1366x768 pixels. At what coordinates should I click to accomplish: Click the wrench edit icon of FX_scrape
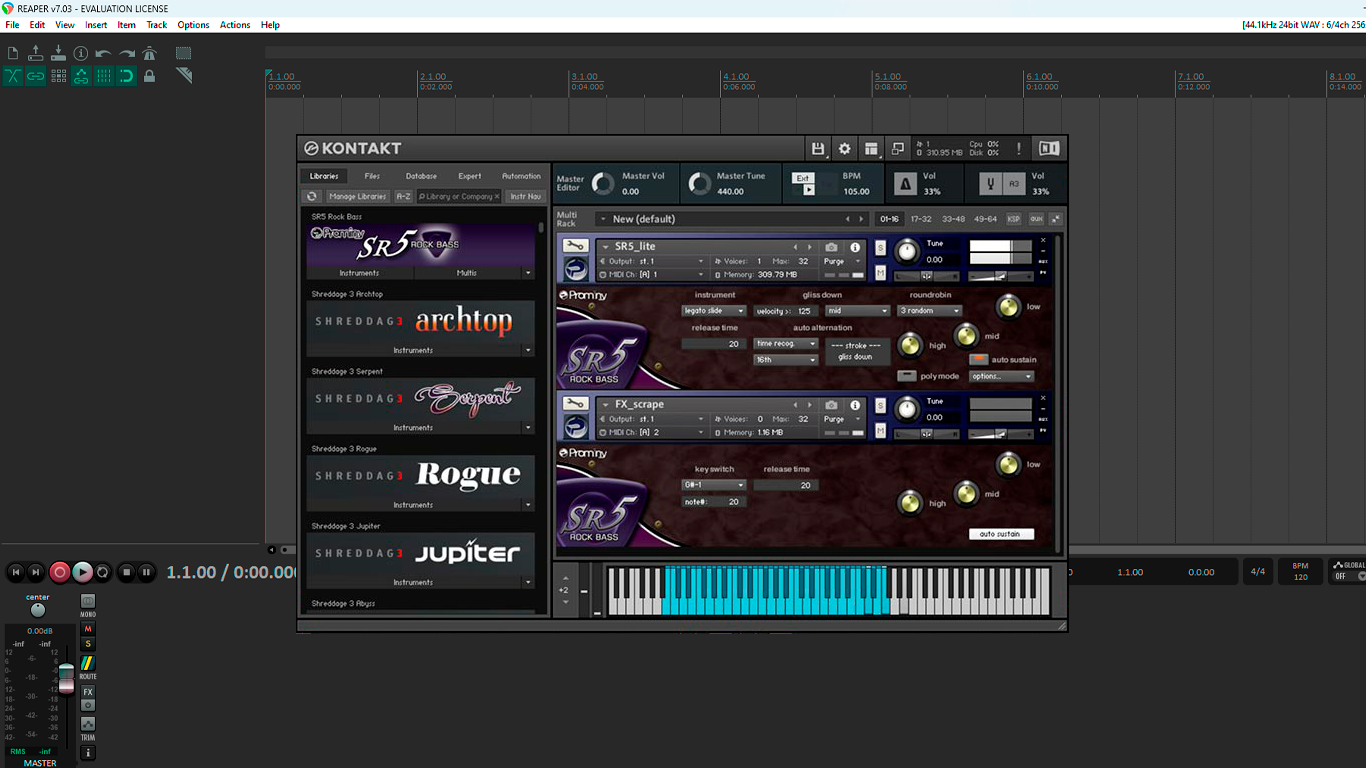pos(575,404)
